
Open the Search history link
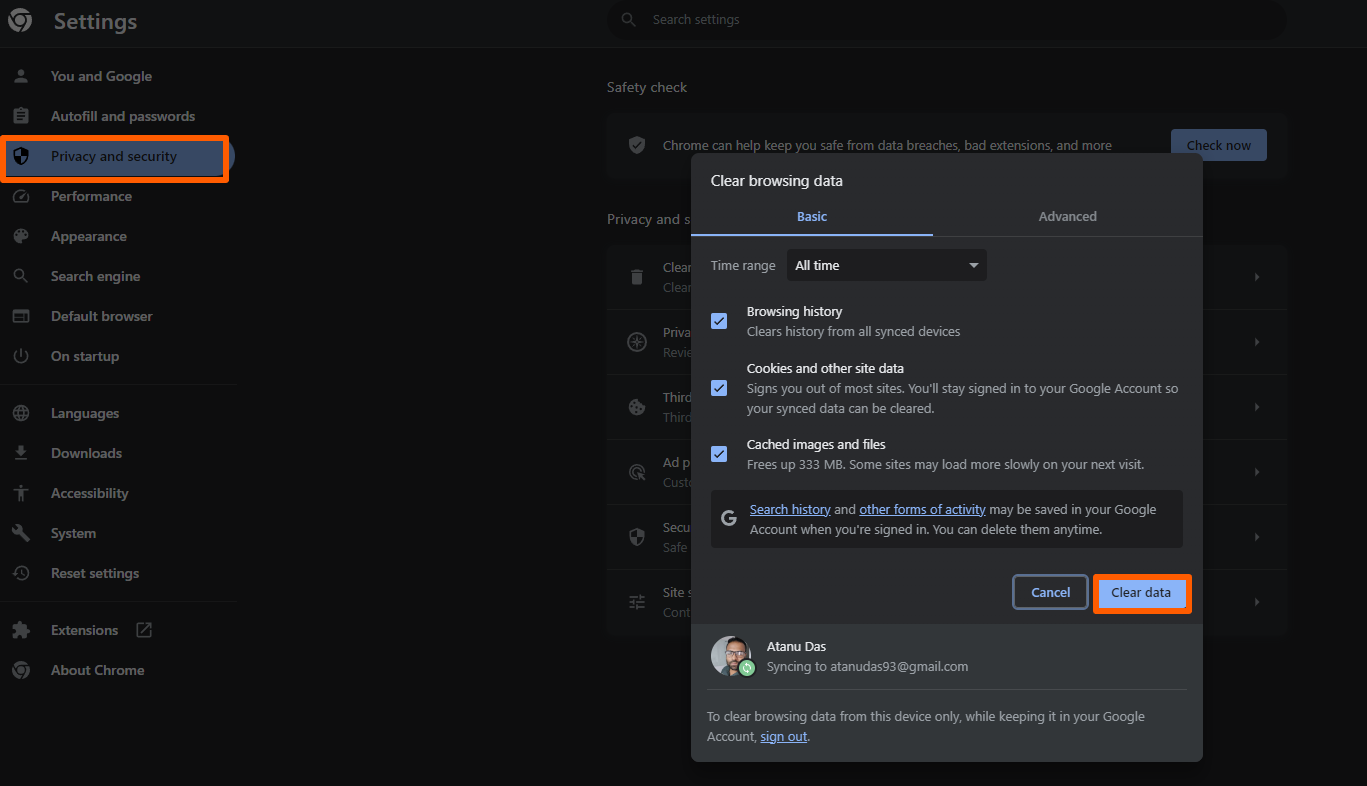coord(790,509)
